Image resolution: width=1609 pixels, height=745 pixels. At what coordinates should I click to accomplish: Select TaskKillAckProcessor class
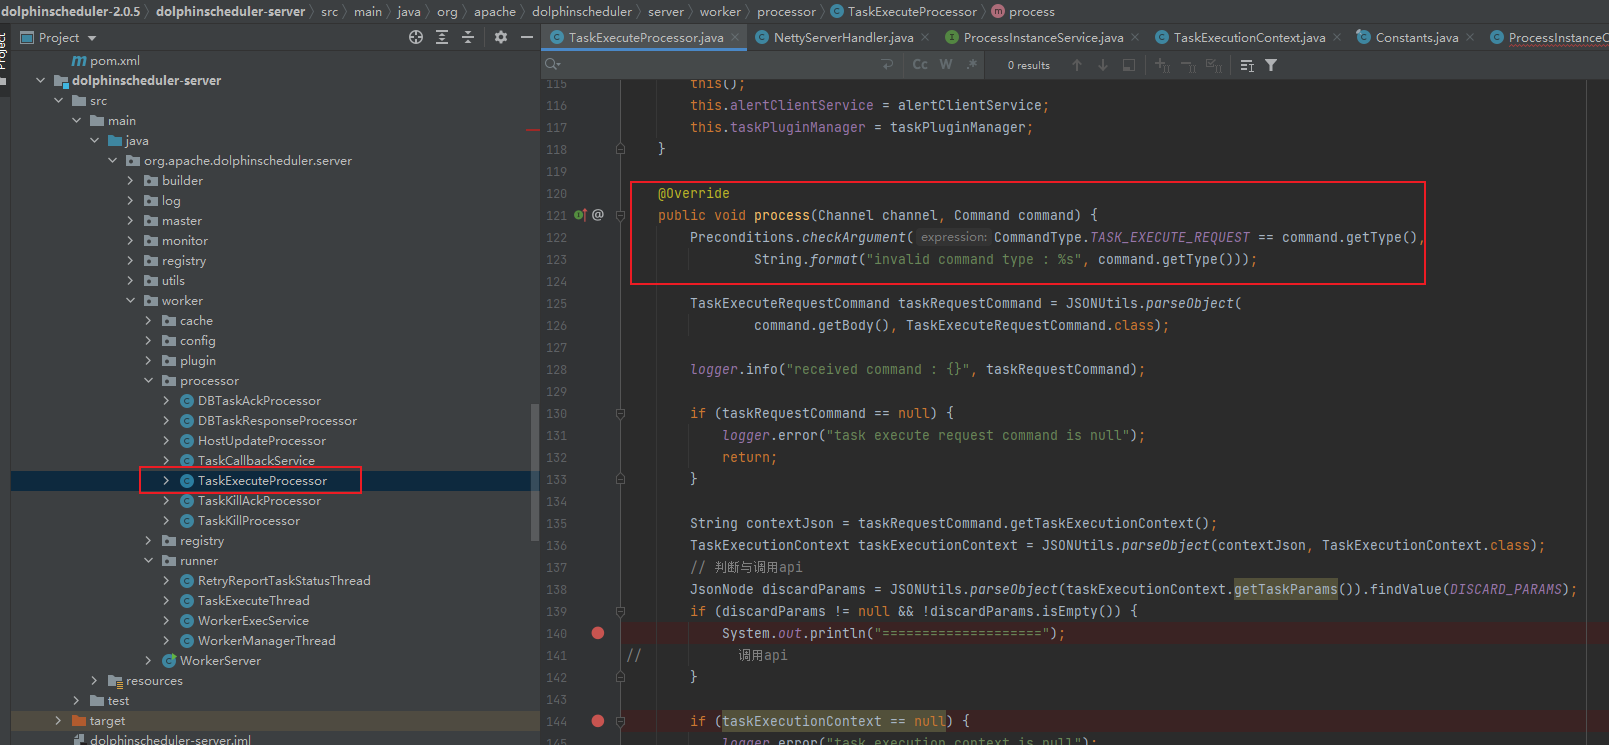tap(259, 501)
